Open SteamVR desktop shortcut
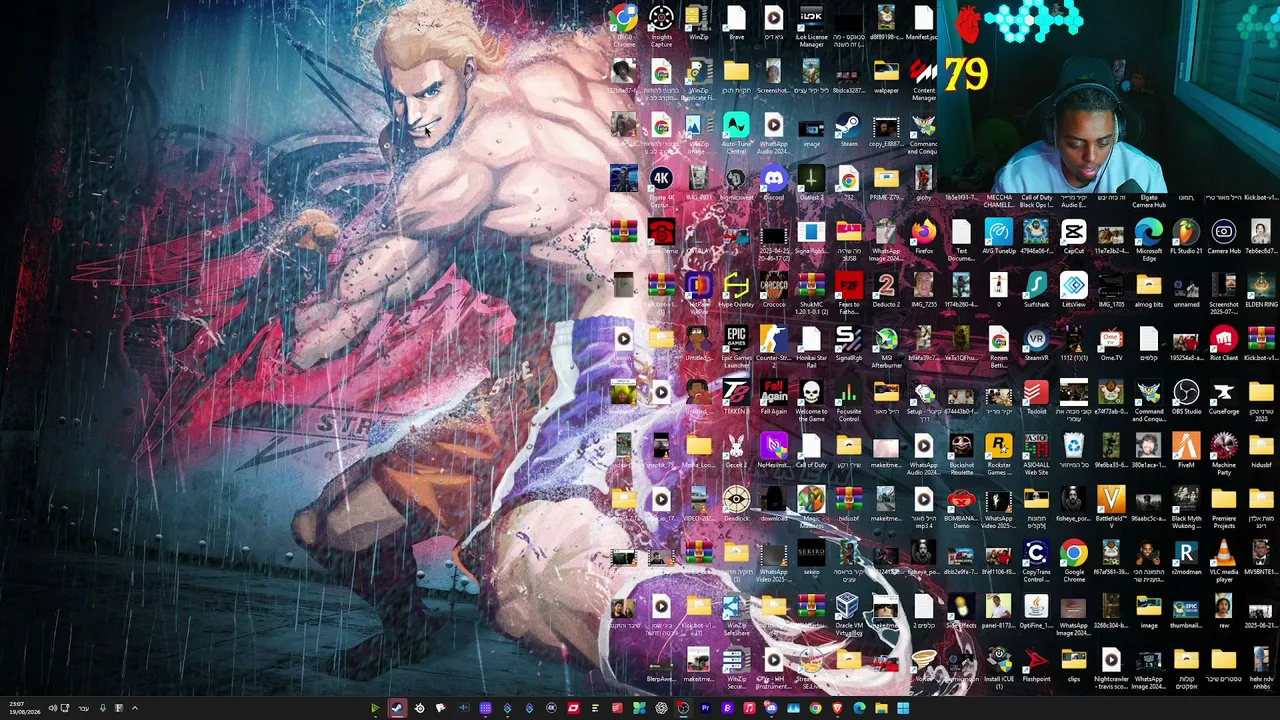 [x=1036, y=346]
